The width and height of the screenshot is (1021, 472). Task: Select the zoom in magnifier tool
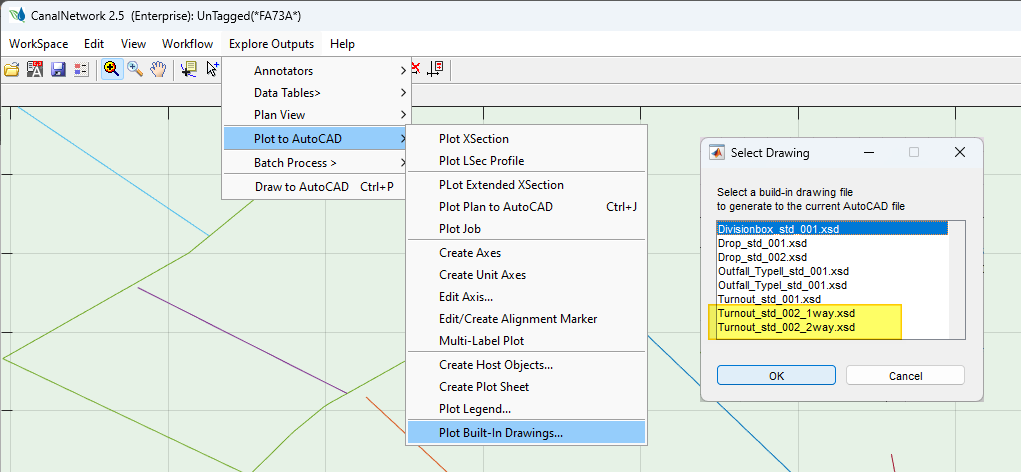pyautogui.click(x=111, y=69)
